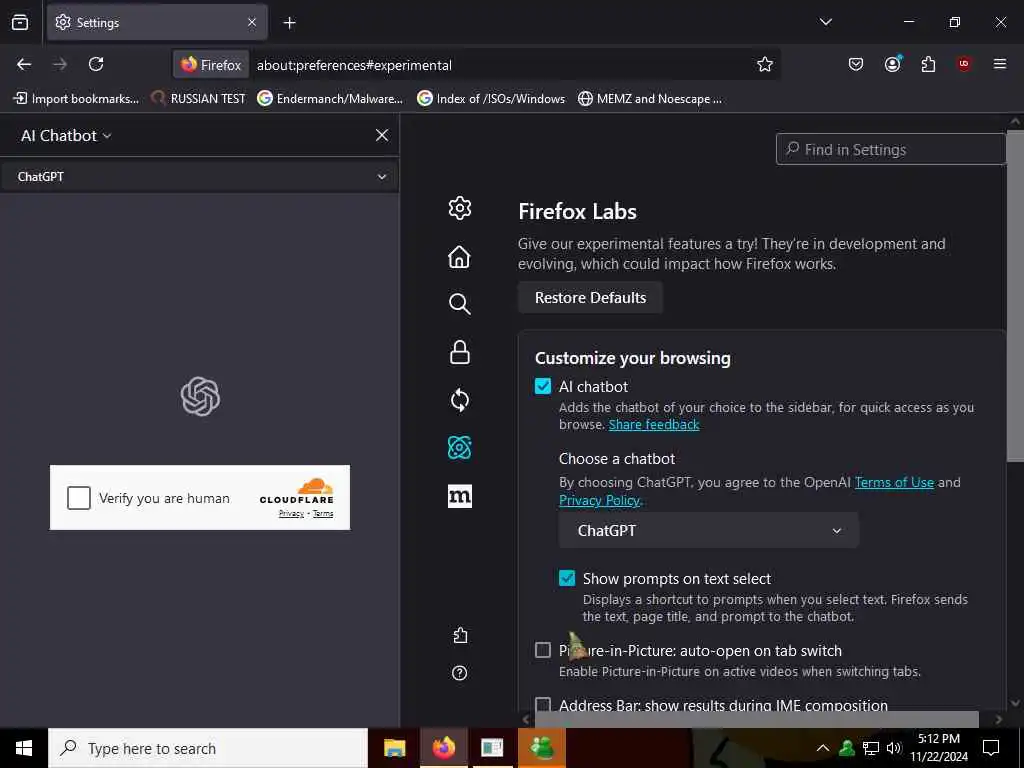Open Cloudflare Privacy link

[x=291, y=513]
